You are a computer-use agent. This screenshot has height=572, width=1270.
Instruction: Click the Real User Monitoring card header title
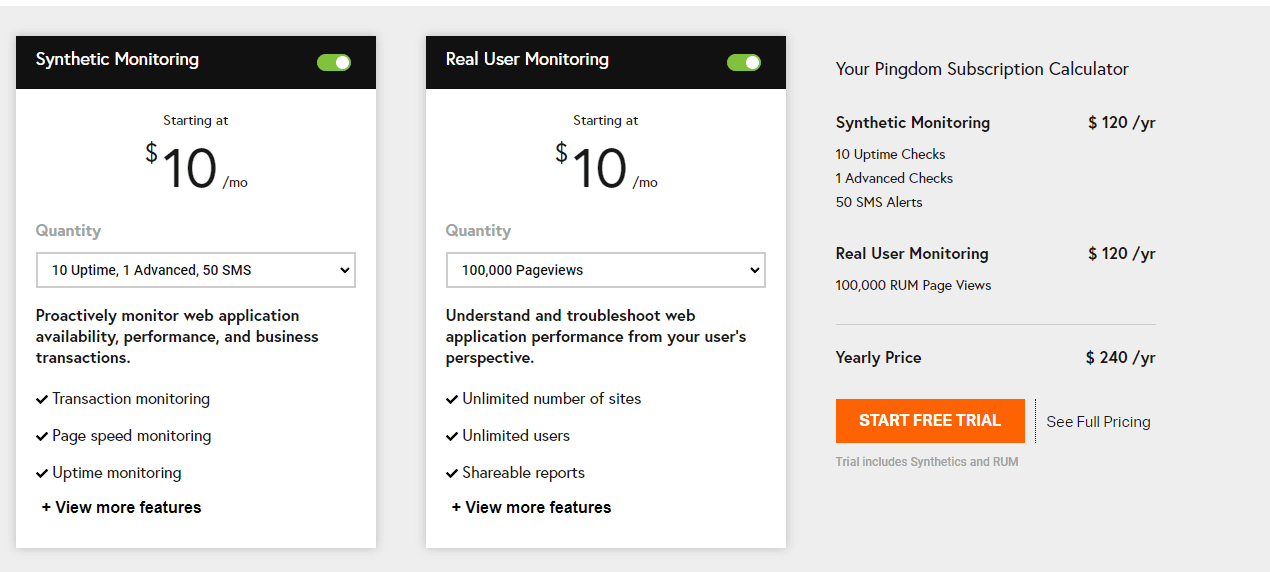527,59
